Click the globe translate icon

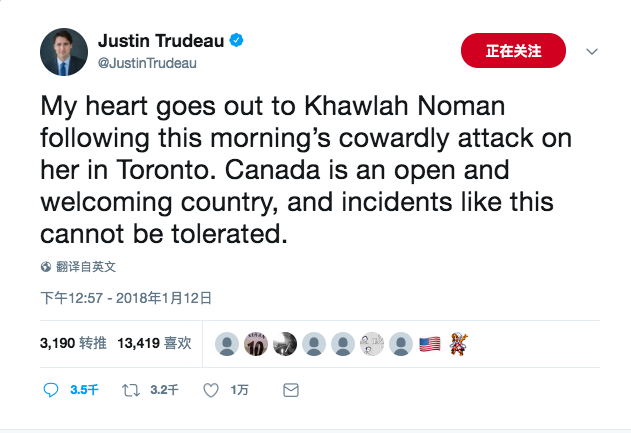(46, 267)
